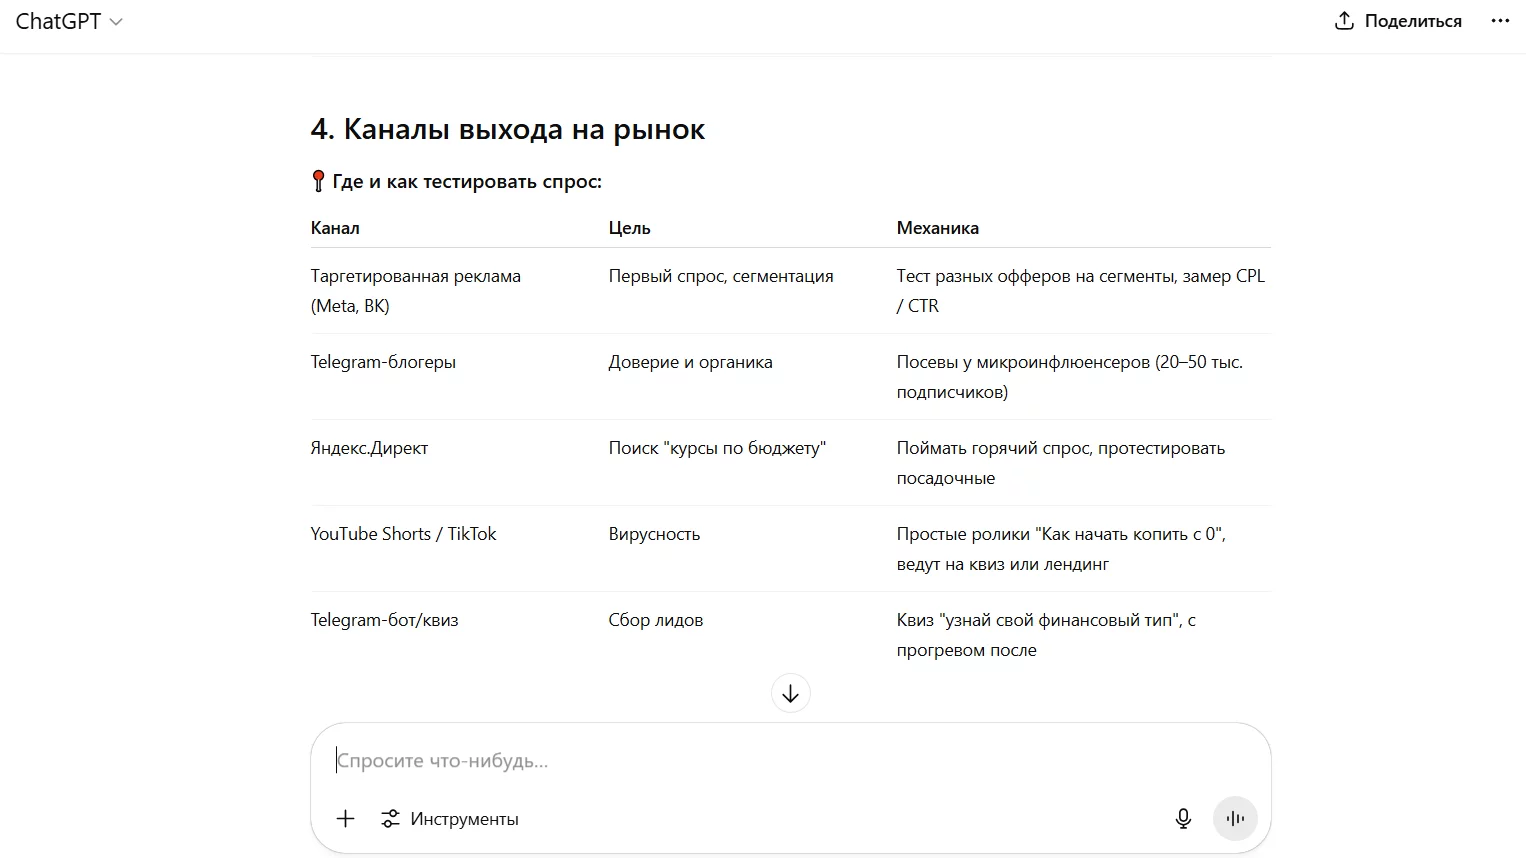Start voice mode with the waveform icon
This screenshot has width=1526, height=858.
pos(1235,818)
